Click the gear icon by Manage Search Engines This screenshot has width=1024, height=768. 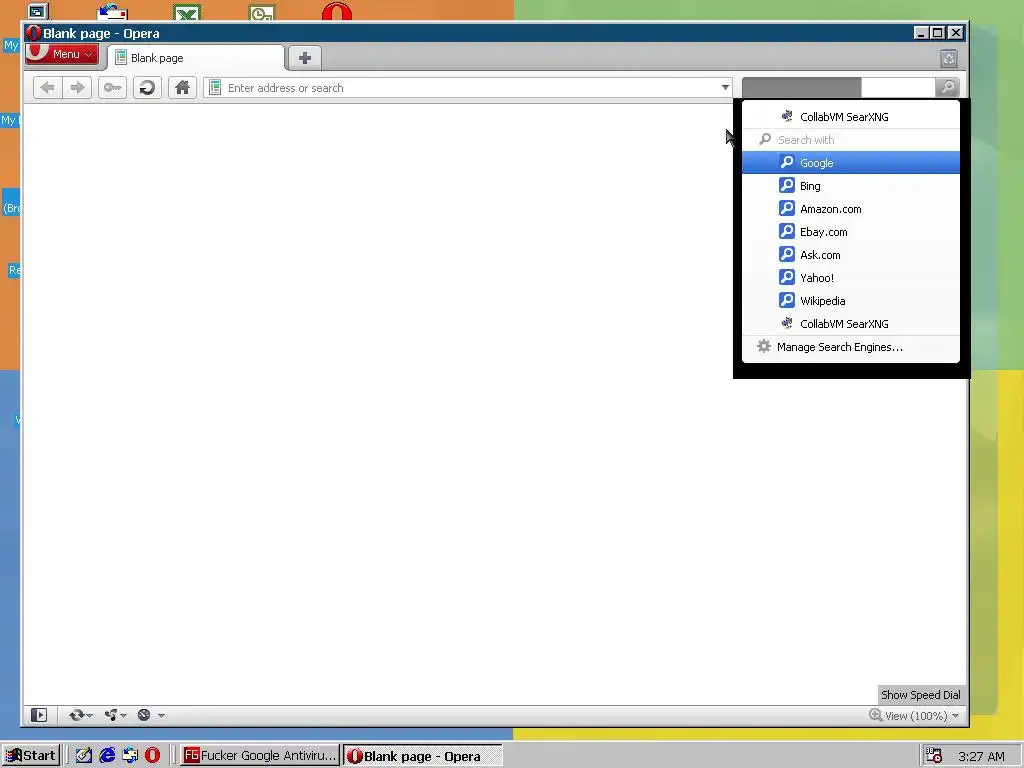(763, 346)
